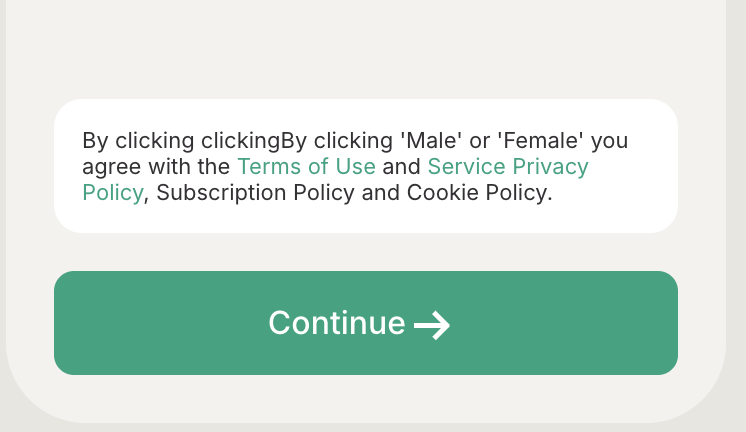Image resolution: width=746 pixels, height=432 pixels.
Task: Click the Subscription Policy text
Action: (x=255, y=192)
